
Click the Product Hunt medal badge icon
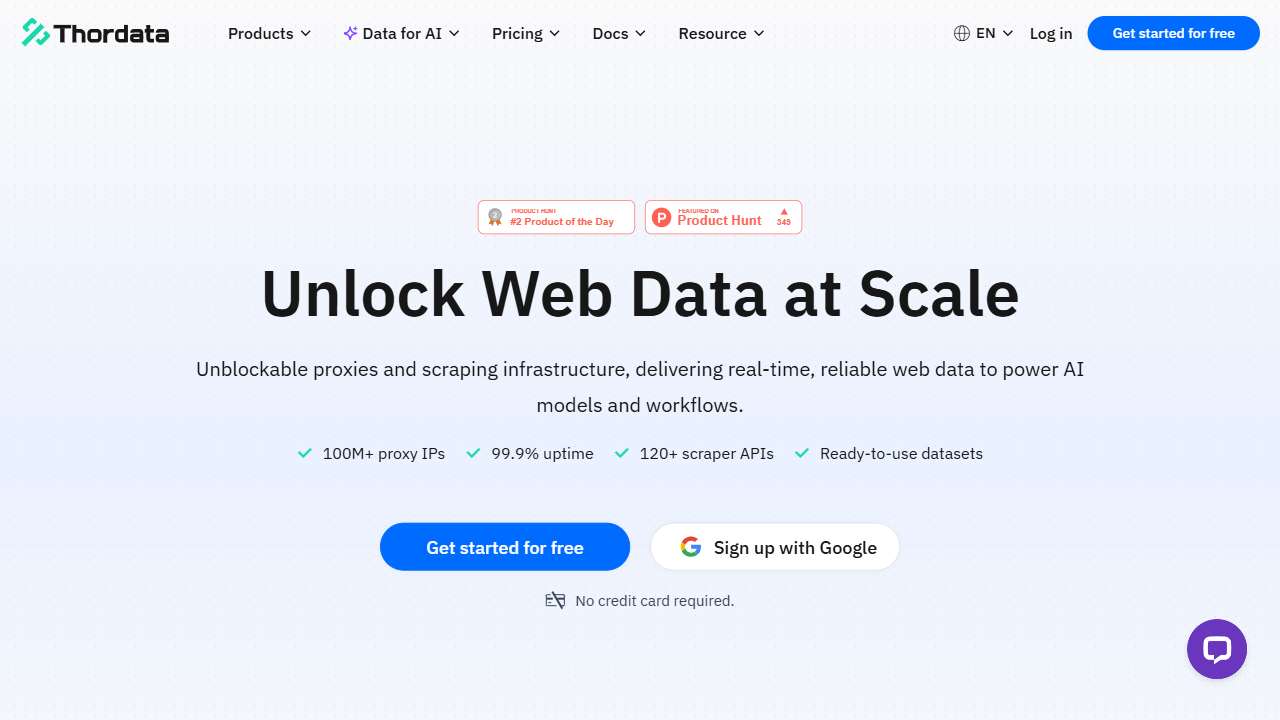click(x=495, y=217)
